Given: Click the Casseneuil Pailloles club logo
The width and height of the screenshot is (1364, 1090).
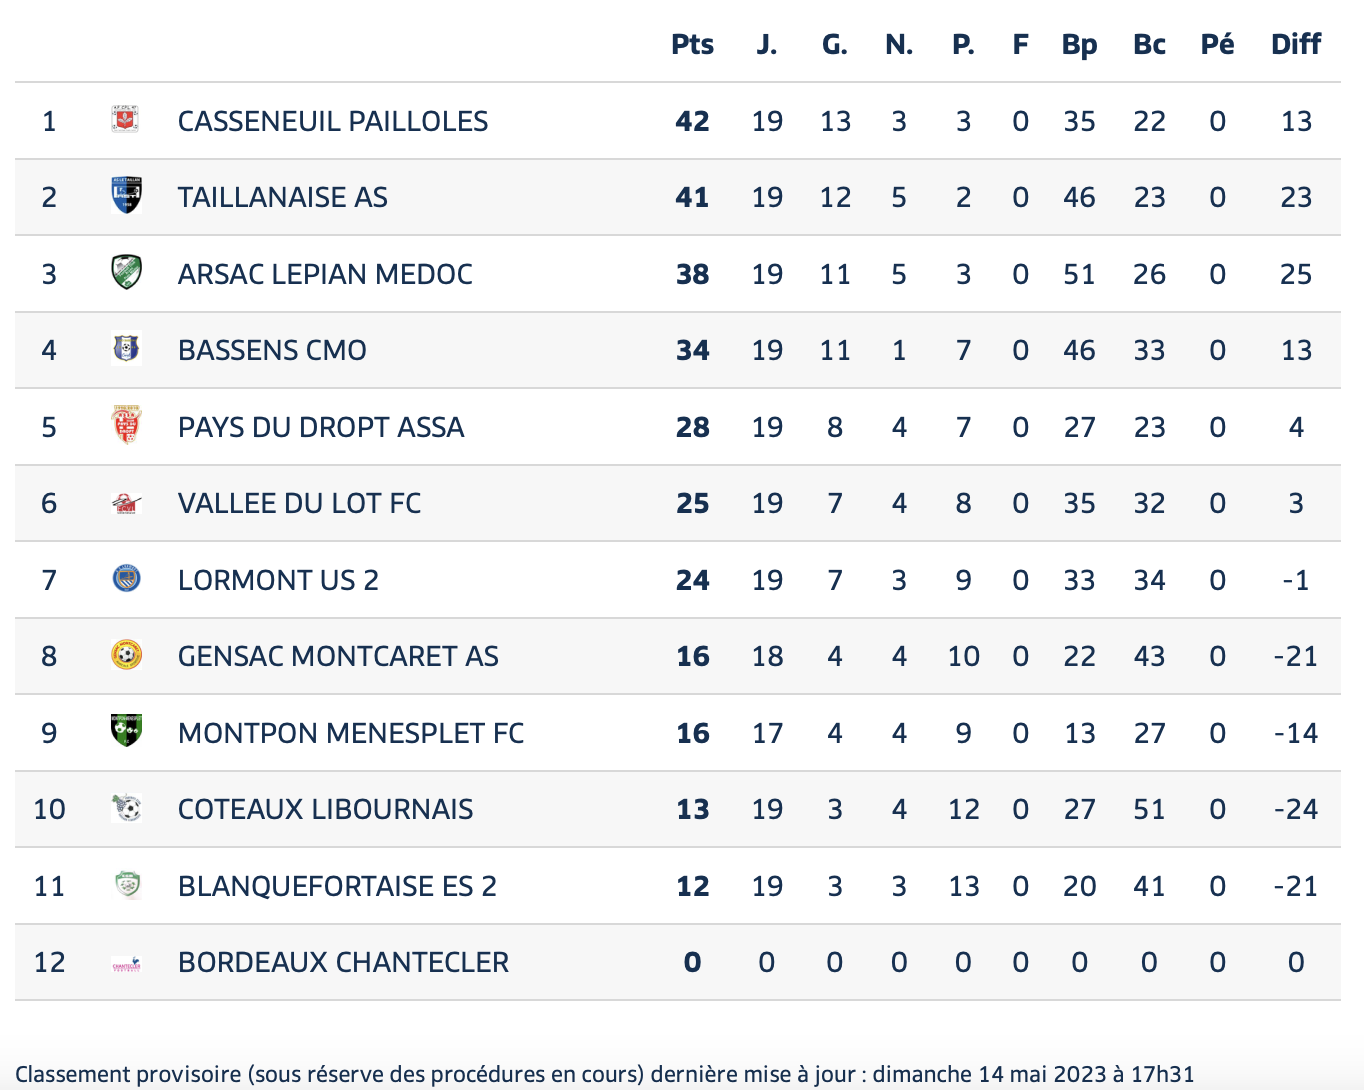Looking at the screenshot, I should 126,120.
